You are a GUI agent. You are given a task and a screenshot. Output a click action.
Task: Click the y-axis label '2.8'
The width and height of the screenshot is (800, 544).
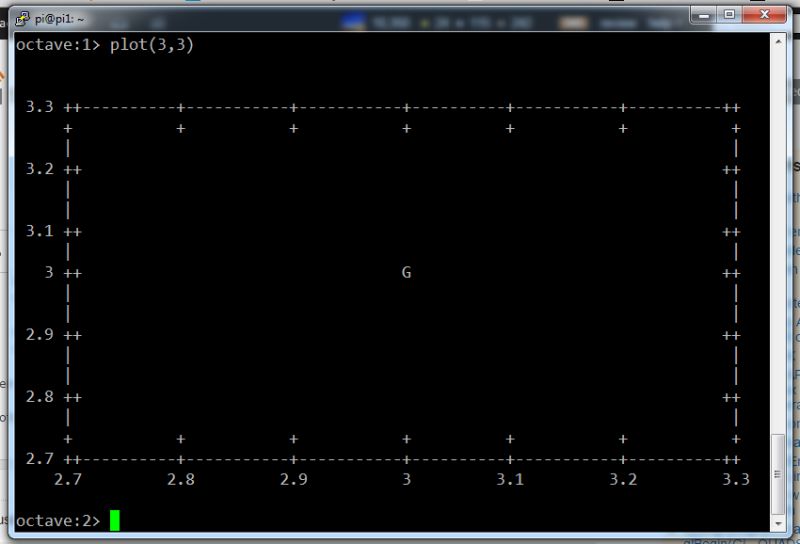(40, 397)
